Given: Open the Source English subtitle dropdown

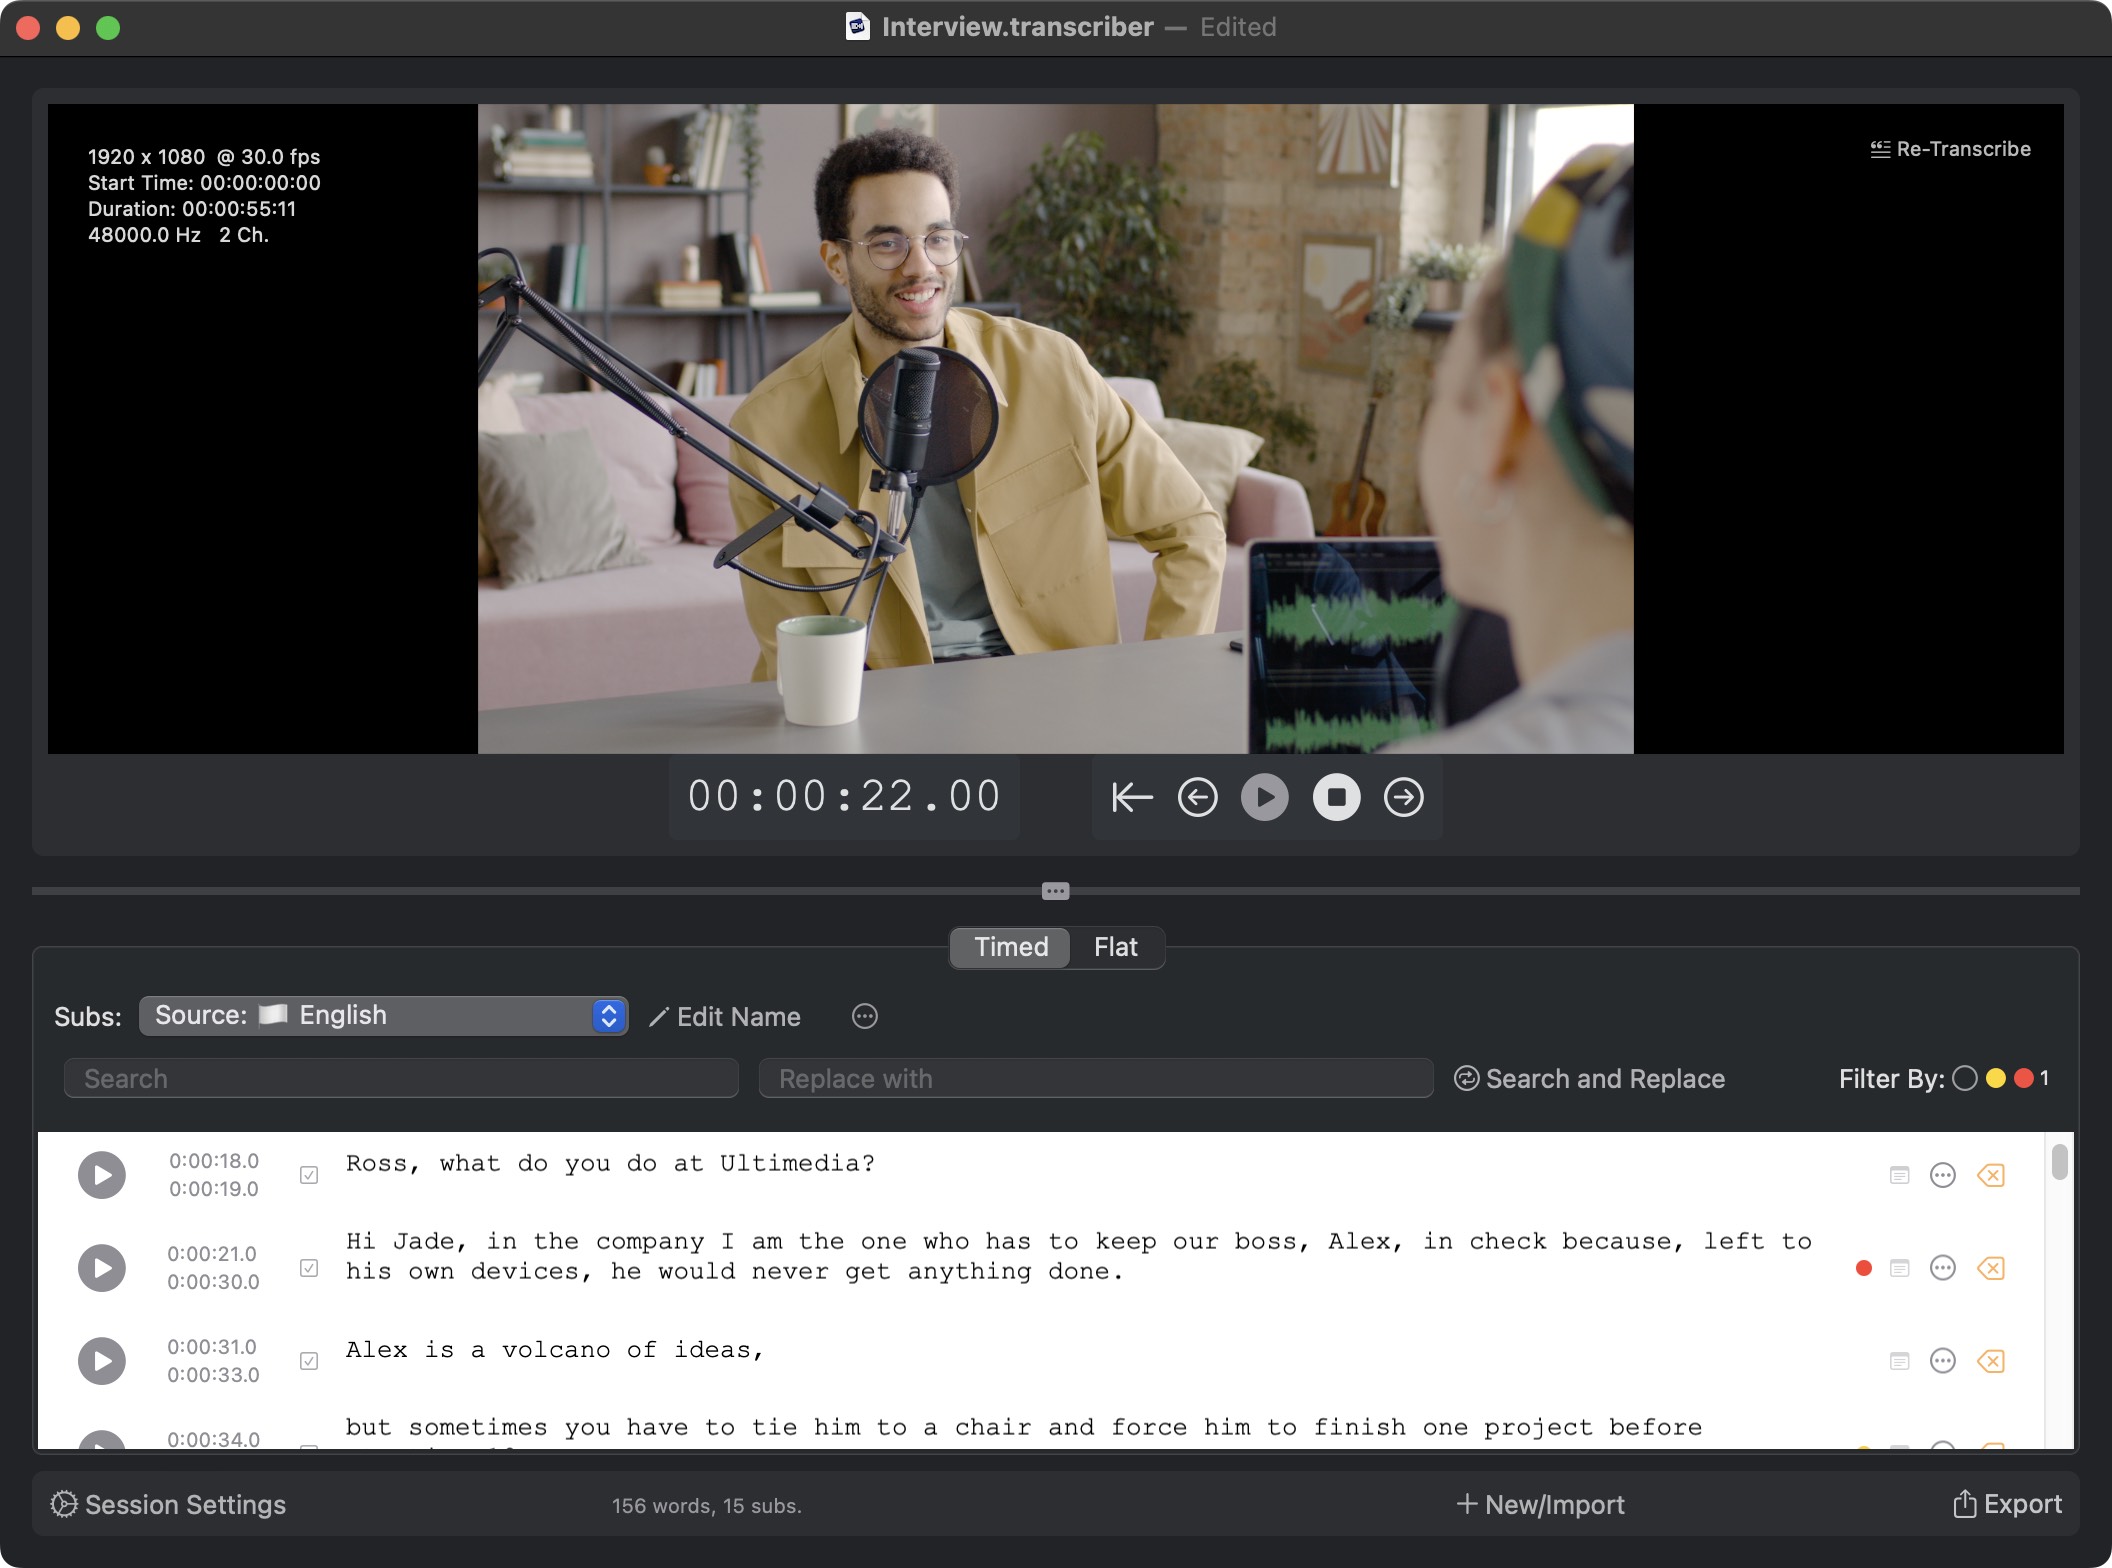Looking at the screenshot, I should point(383,1016).
